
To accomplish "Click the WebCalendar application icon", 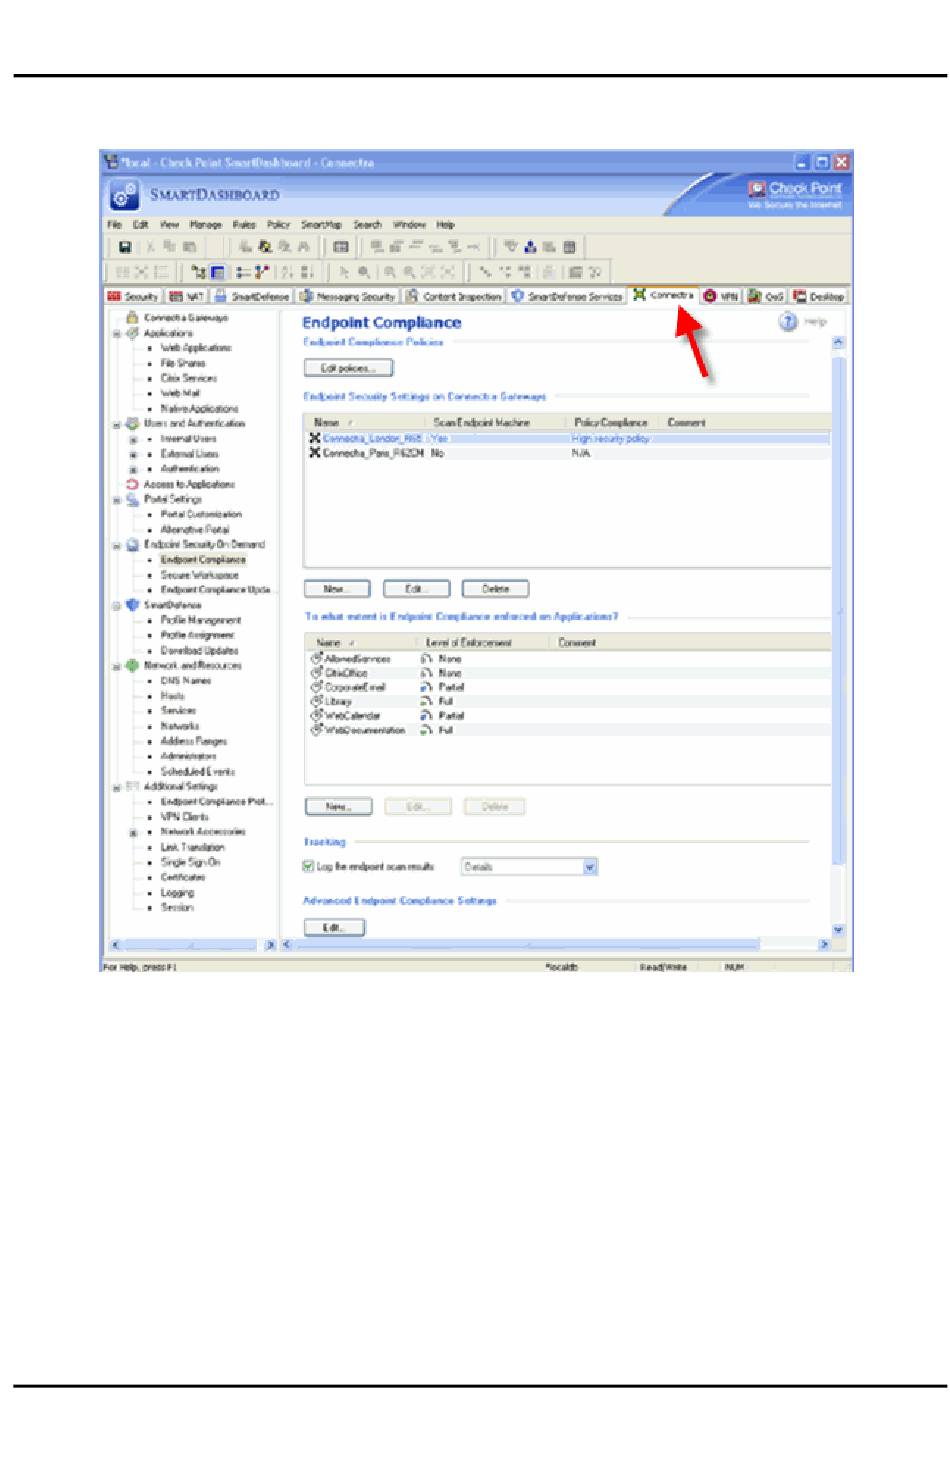I will (x=317, y=716).
